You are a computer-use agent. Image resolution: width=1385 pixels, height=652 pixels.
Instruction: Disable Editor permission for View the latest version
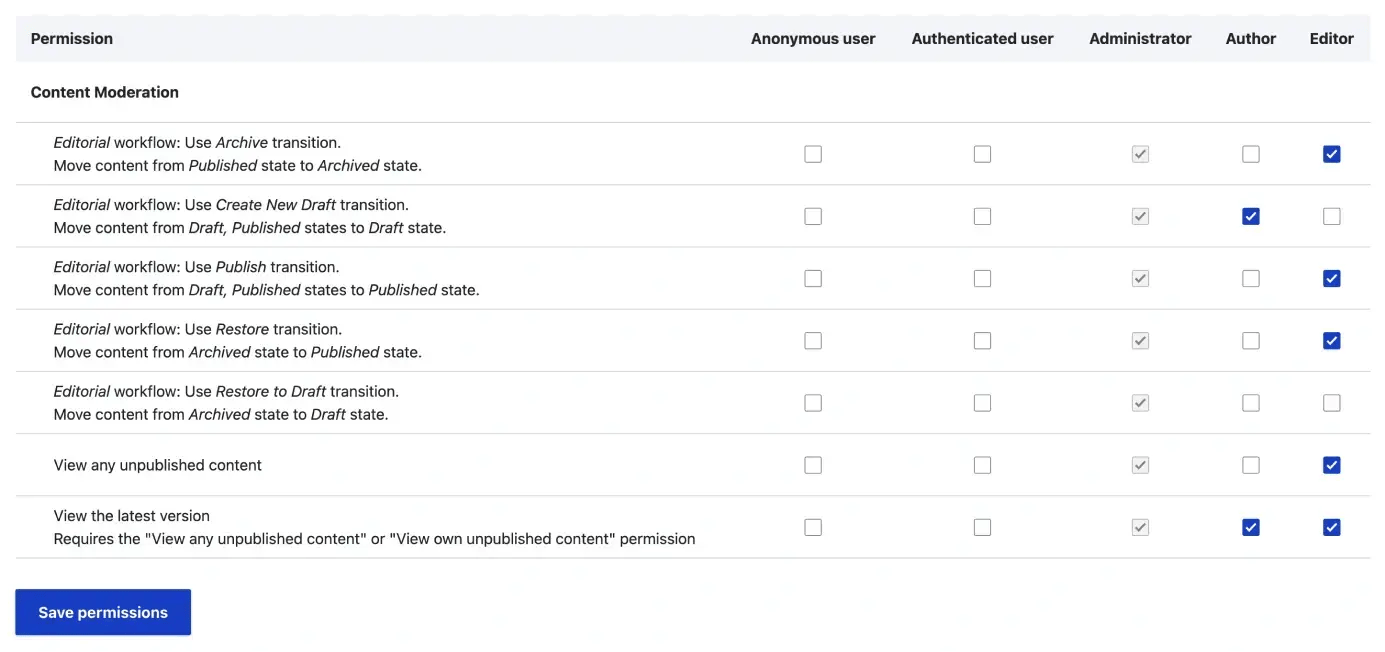click(1331, 527)
